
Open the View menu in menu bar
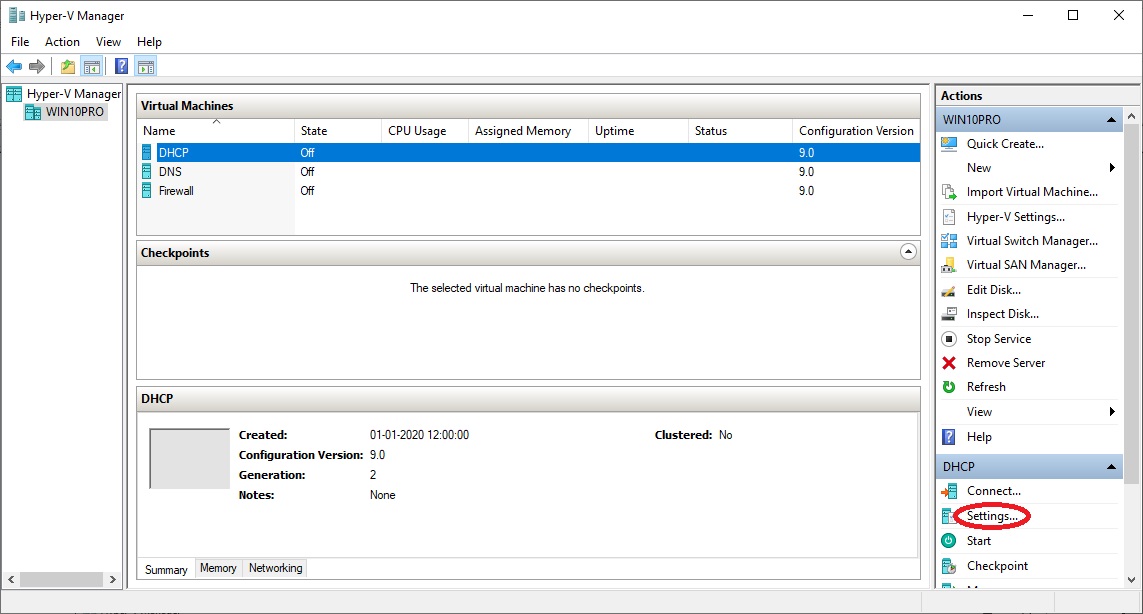click(x=108, y=42)
